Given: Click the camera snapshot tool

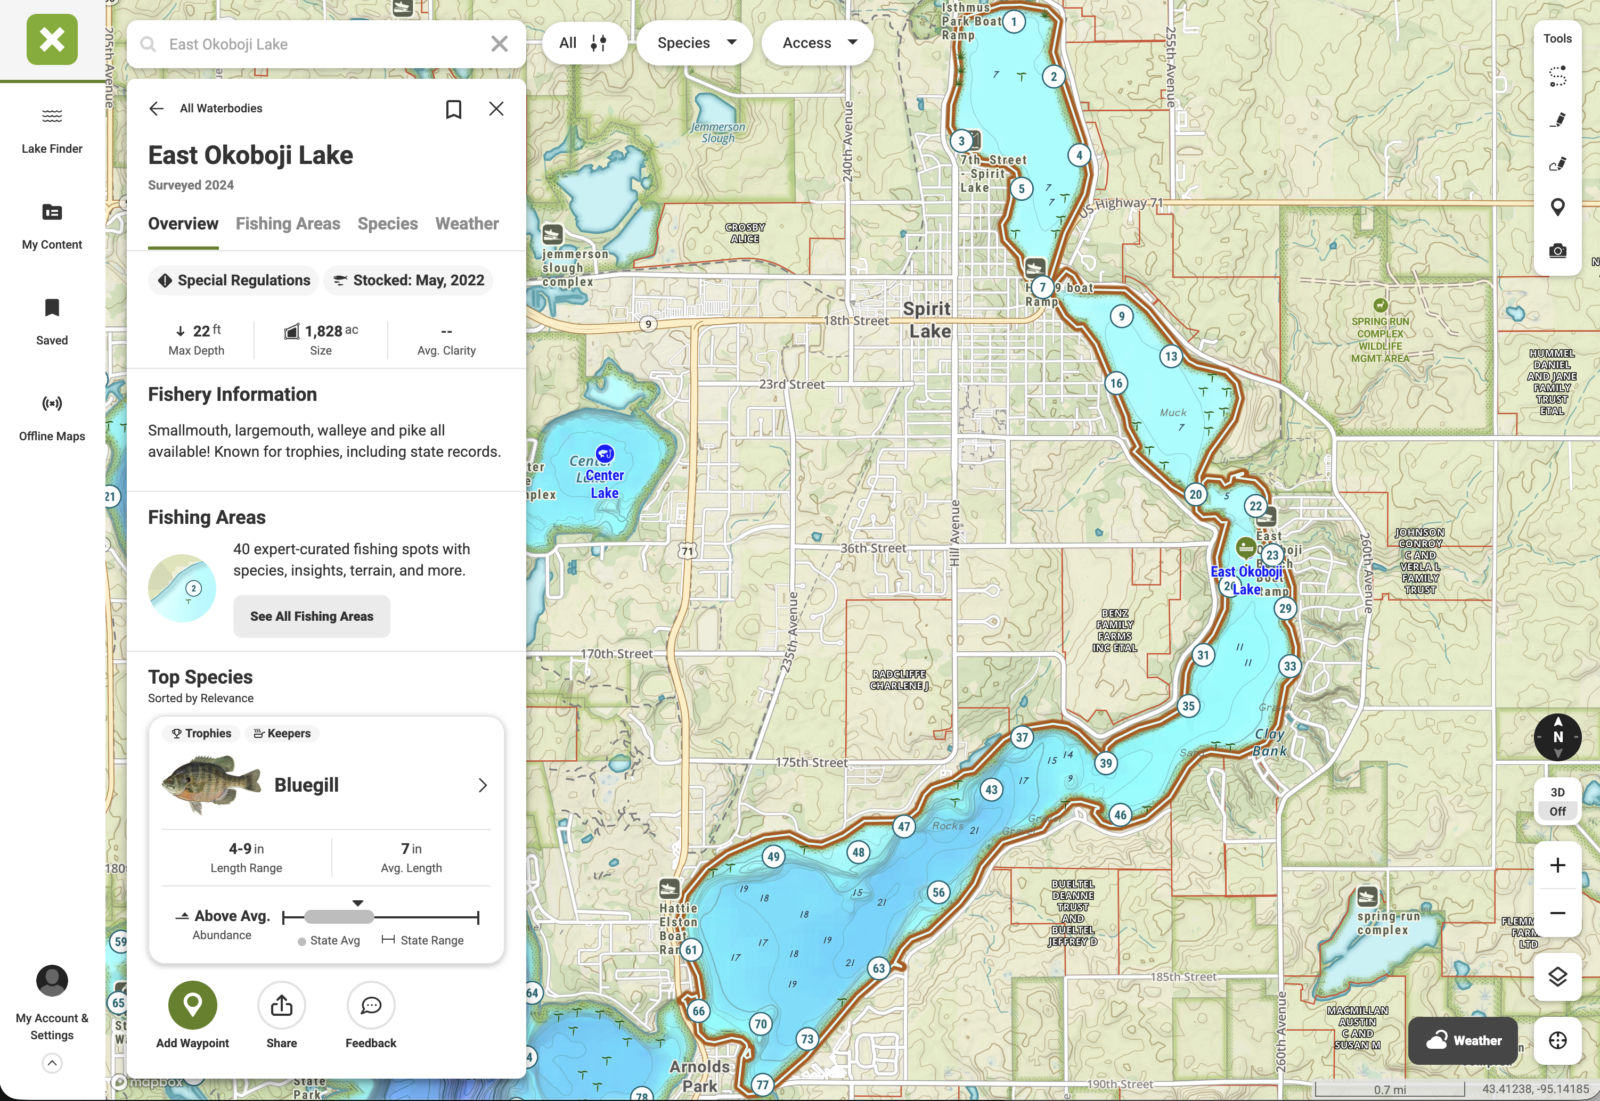Looking at the screenshot, I should point(1557,251).
